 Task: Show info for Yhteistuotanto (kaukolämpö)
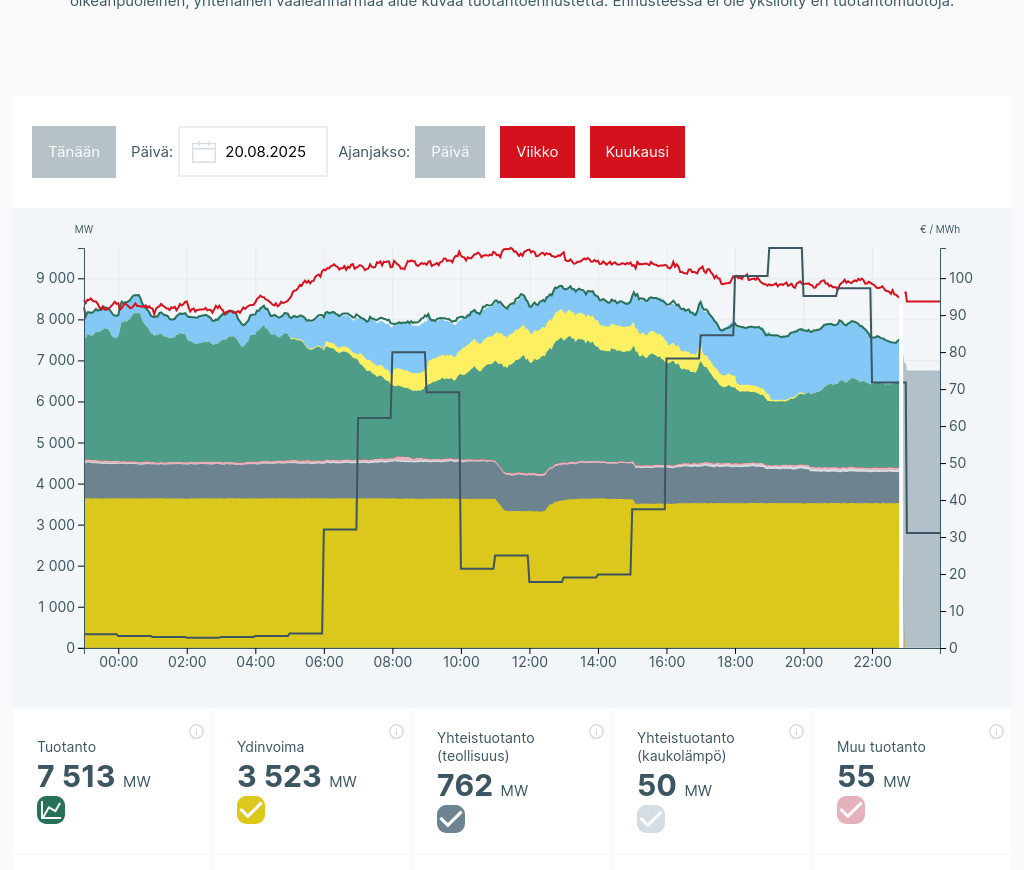[x=796, y=732]
